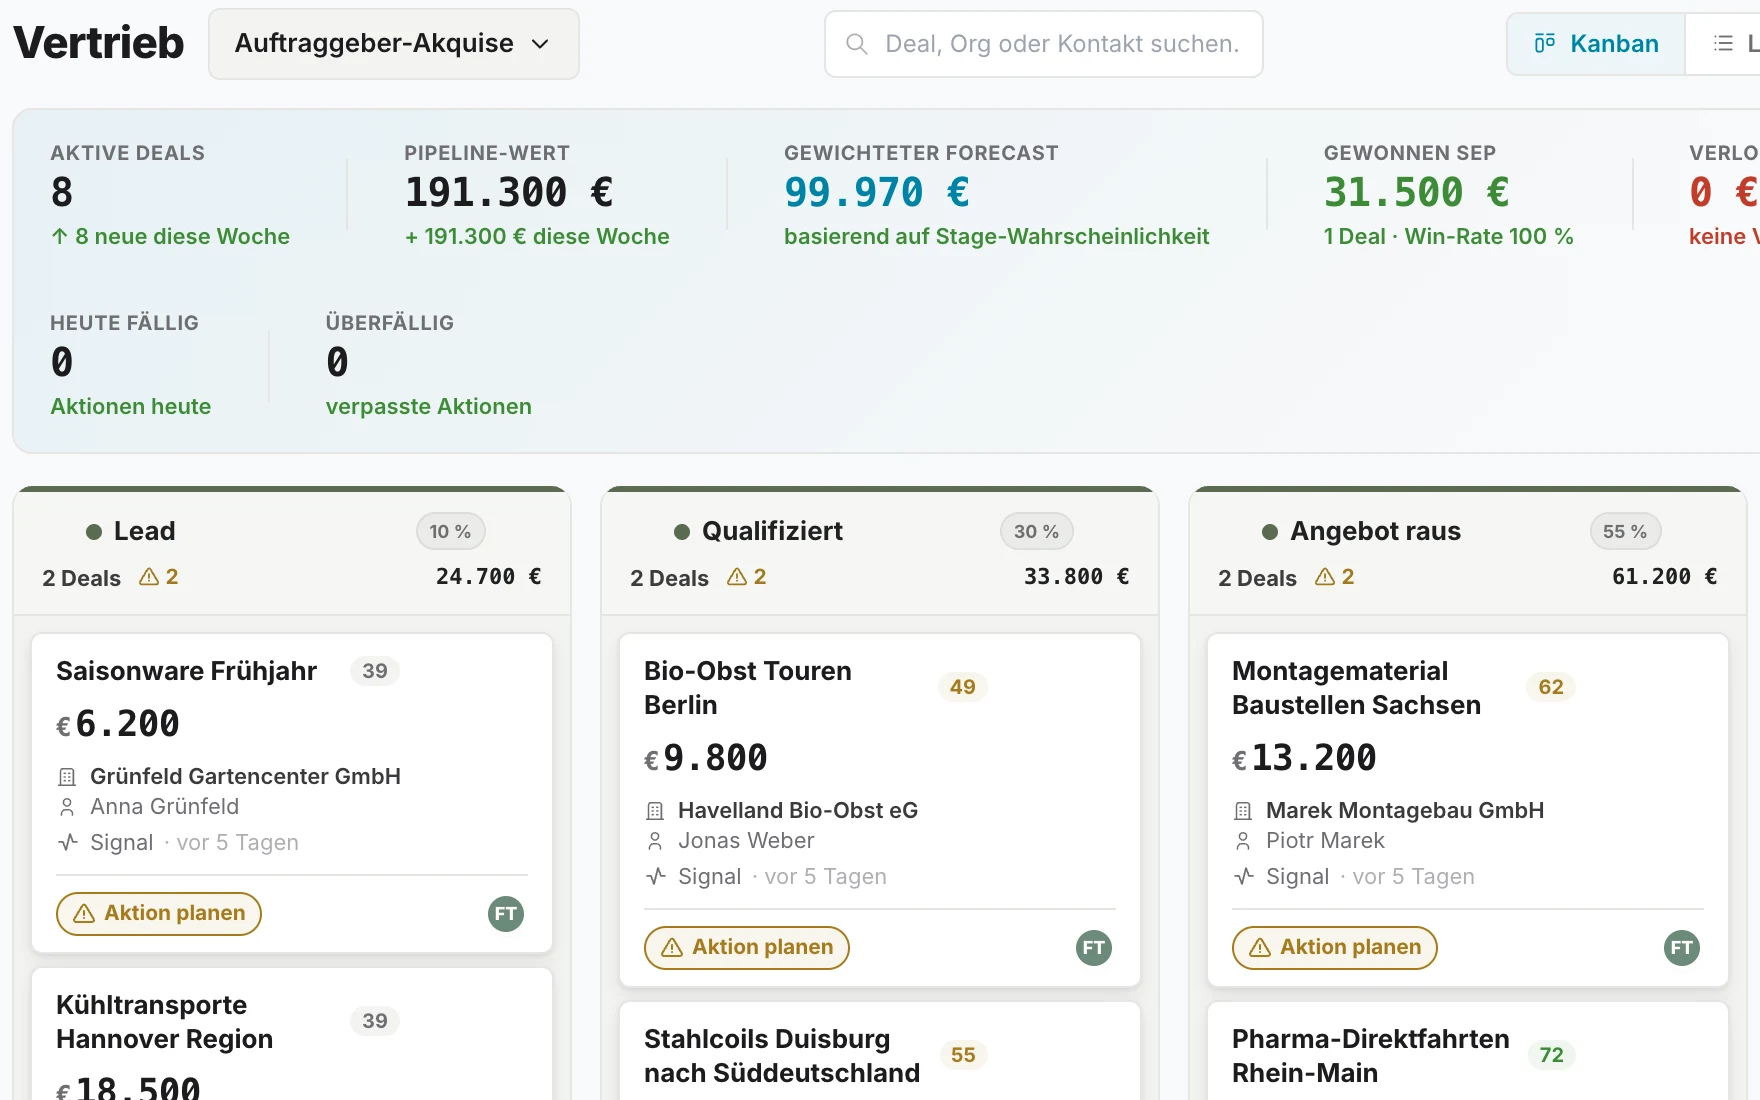Click the search magnifier icon

857,44
